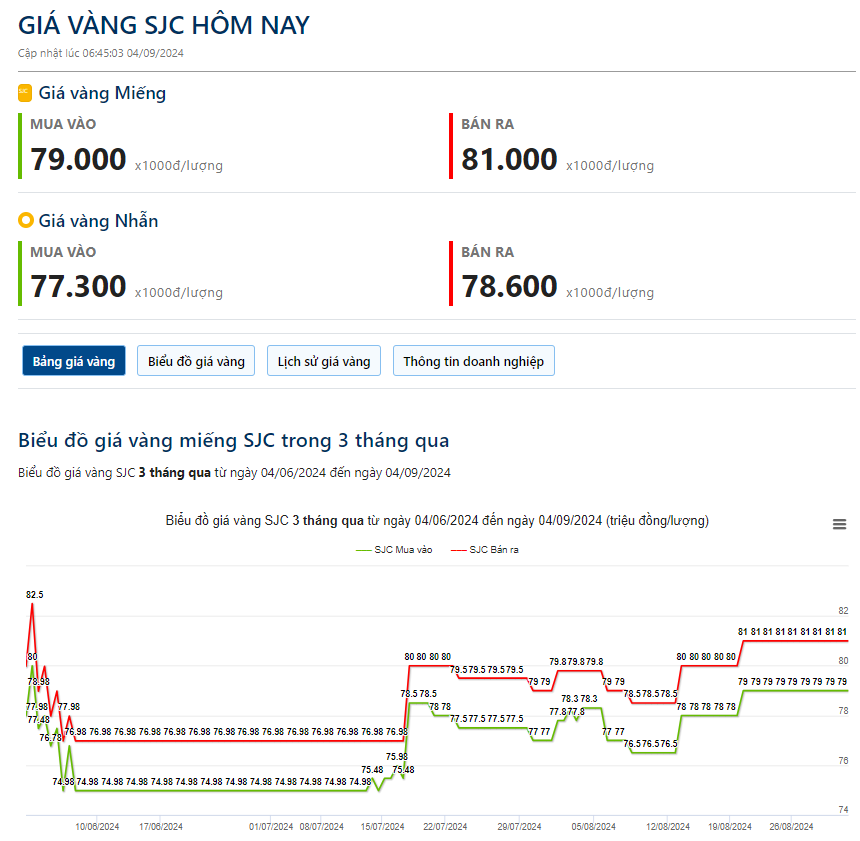Click the Giá vàng Miếng heading

click(102, 93)
